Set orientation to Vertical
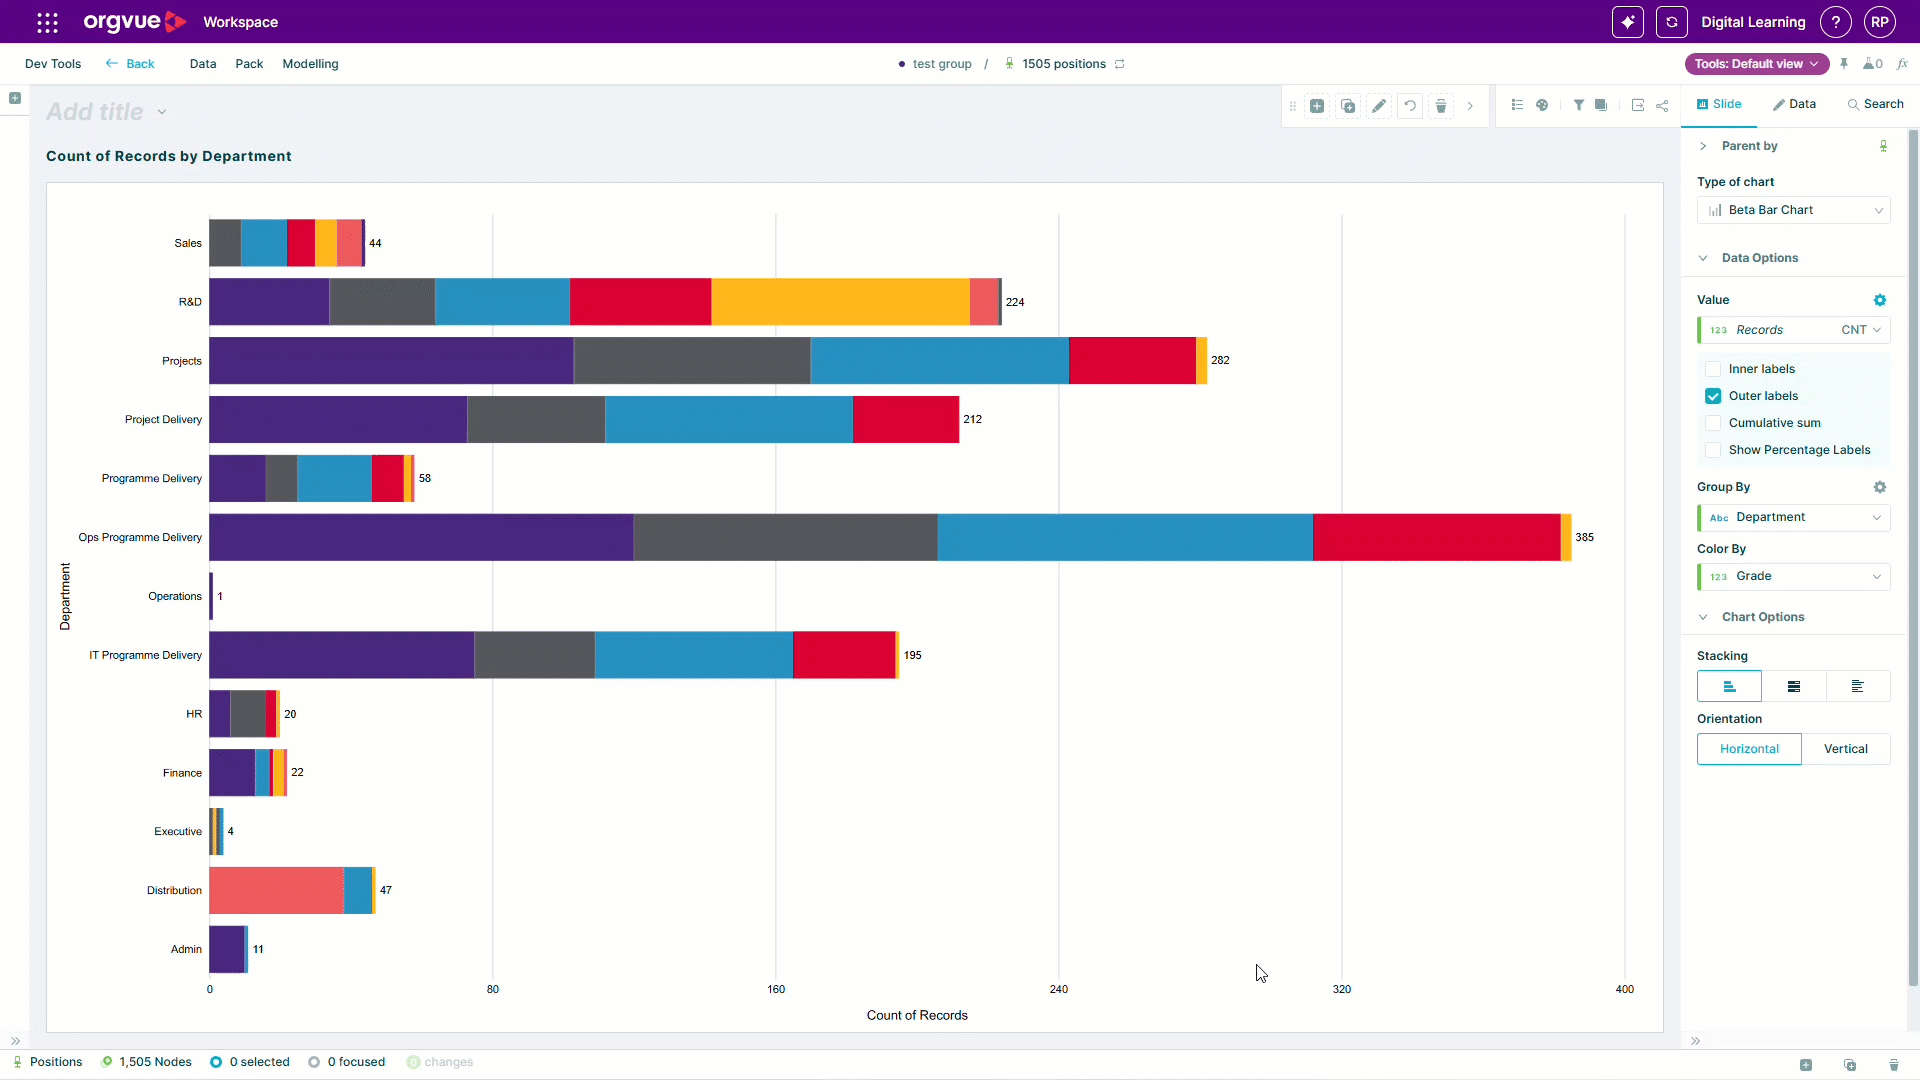The width and height of the screenshot is (1920, 1080). pyautogui.click(x=1845, y=749)
